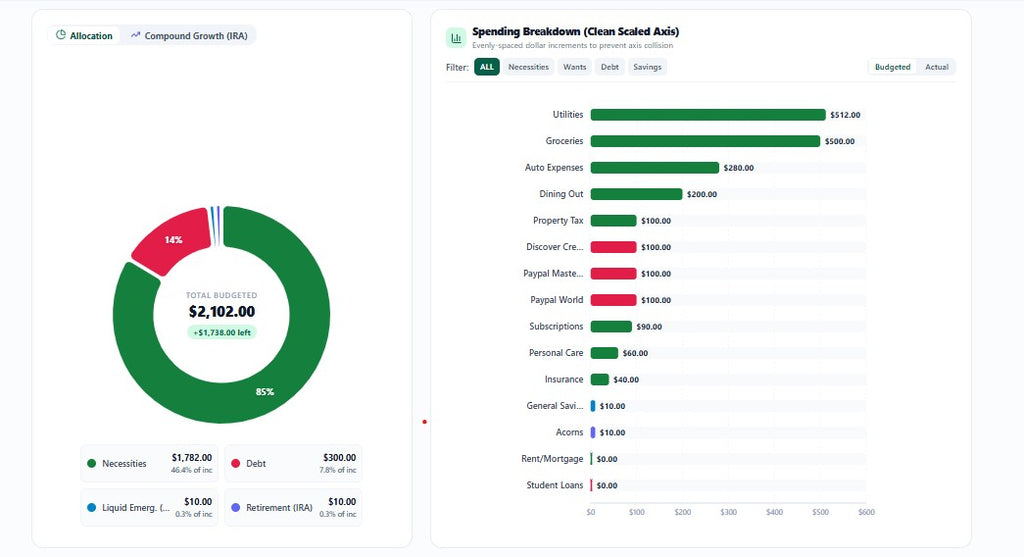Click the $40.00 value label

coord(626,379)
